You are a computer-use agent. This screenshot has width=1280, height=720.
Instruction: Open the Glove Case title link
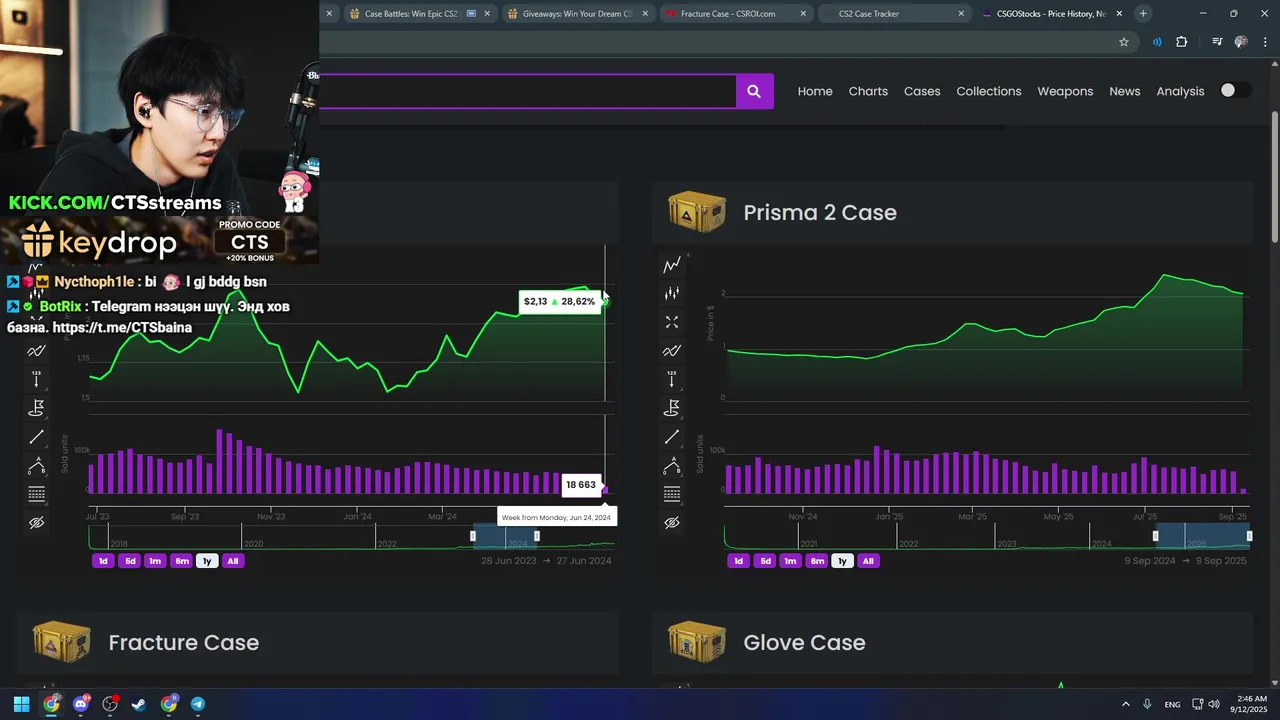pos(804,643)
